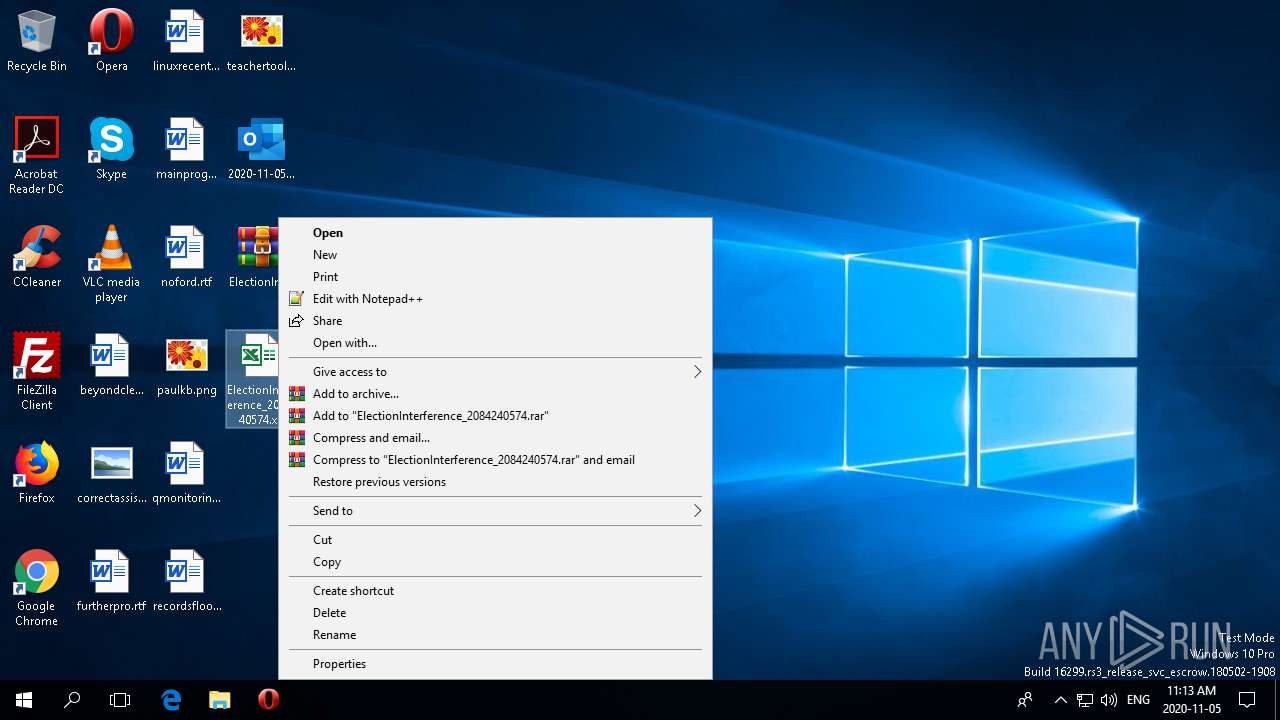Expand the Give access to submenu
This screenshot has height=720, width=1280.
495,372
